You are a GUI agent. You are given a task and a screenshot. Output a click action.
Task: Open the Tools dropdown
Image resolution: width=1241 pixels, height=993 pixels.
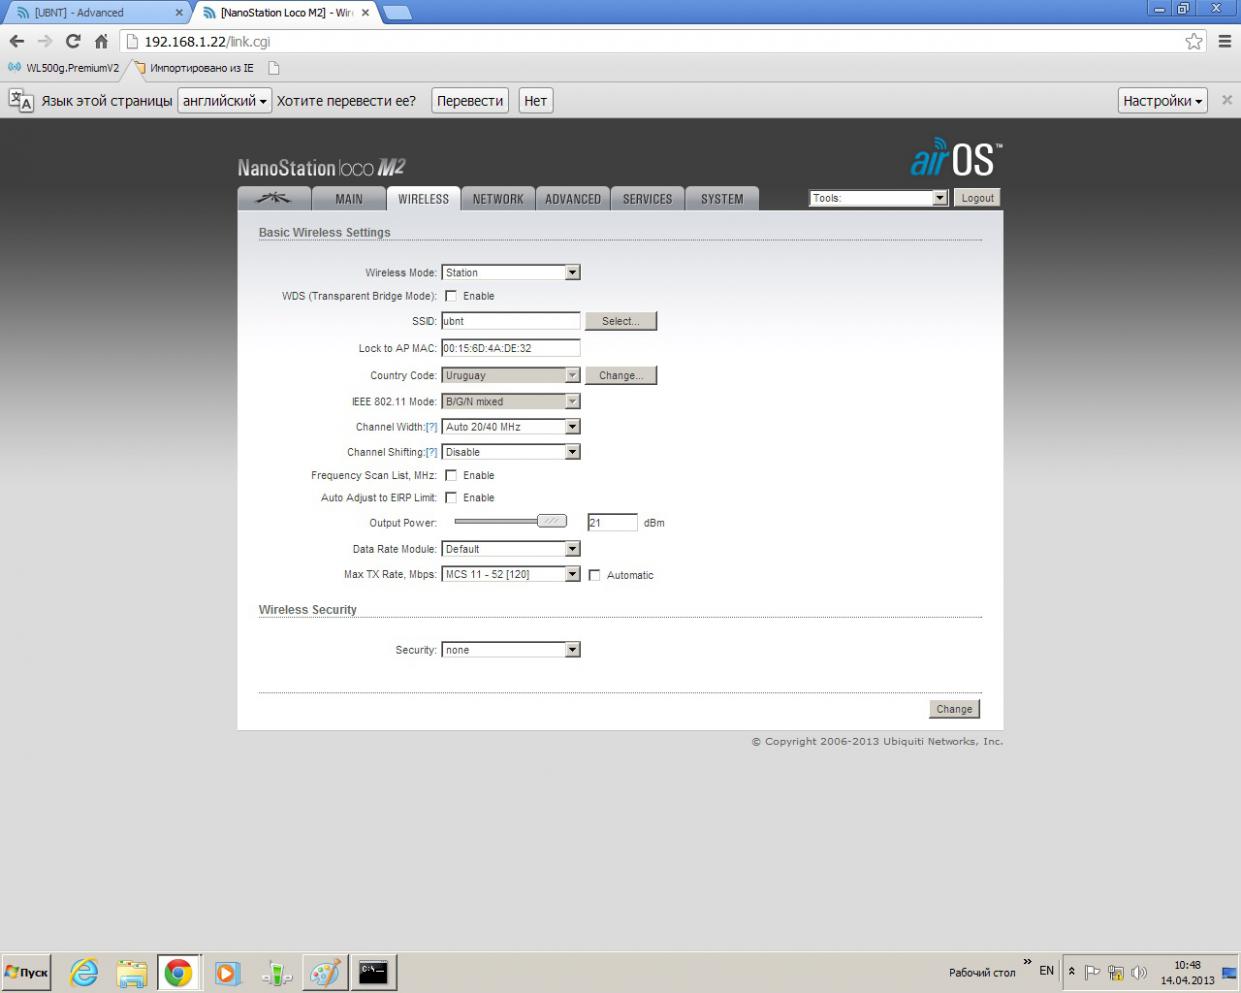[x=878, y=198]
